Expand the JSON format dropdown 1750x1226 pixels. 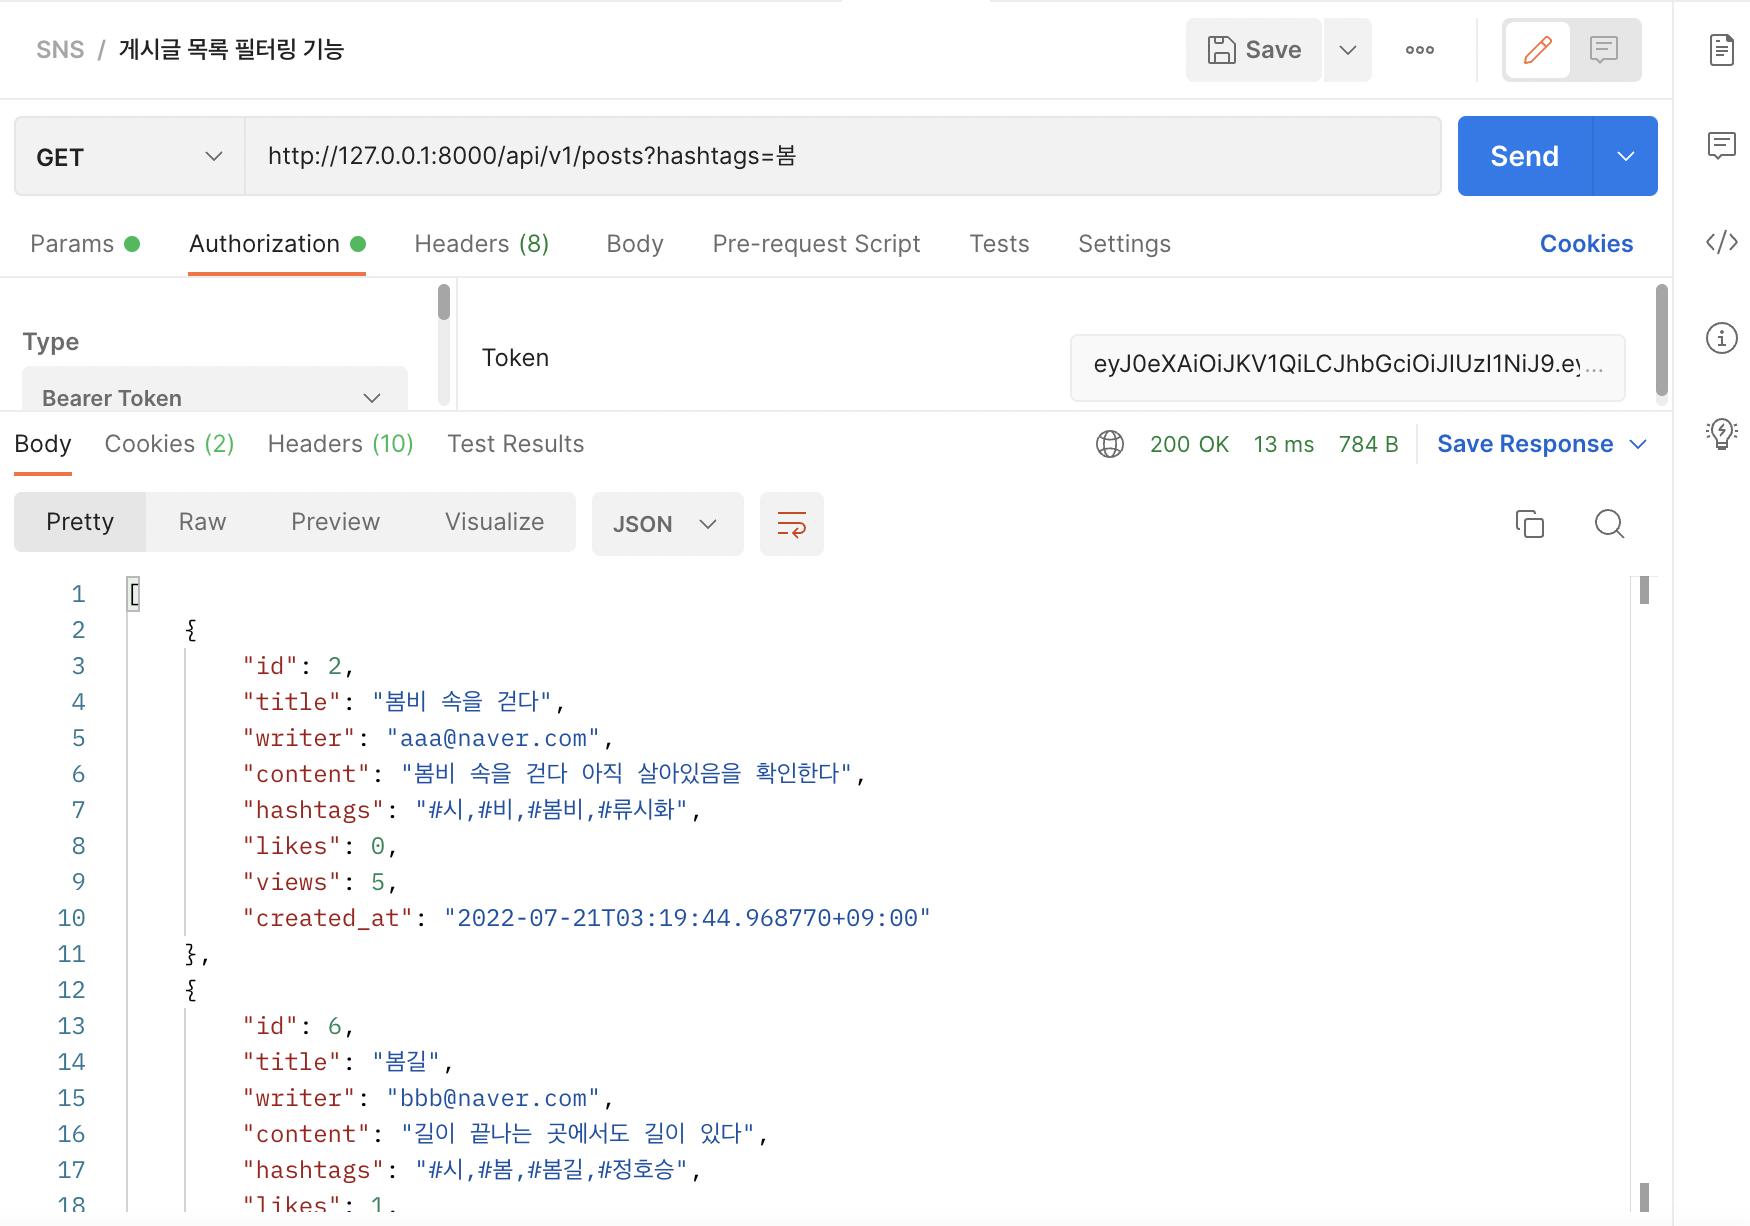tap(667, 524)
